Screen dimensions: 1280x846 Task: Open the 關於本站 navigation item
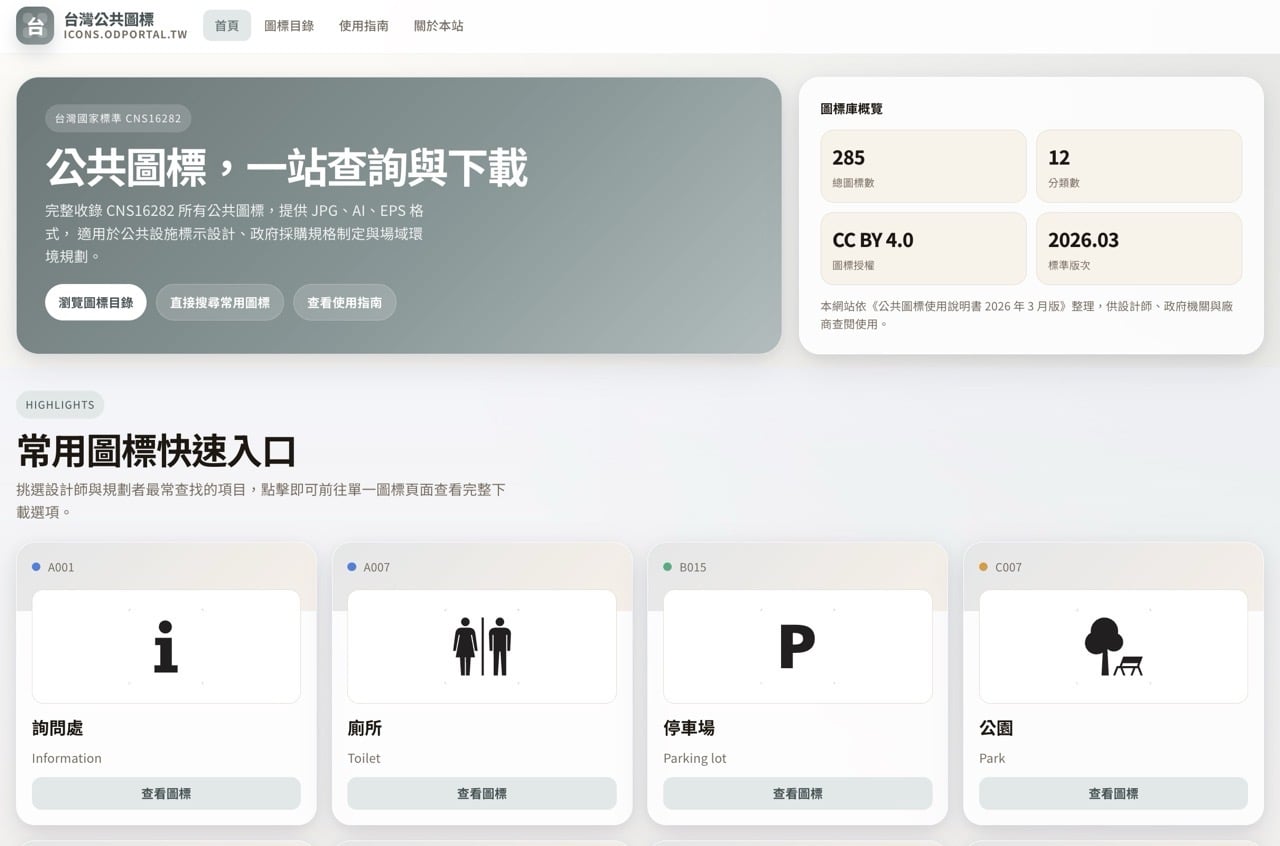(439, 26)
